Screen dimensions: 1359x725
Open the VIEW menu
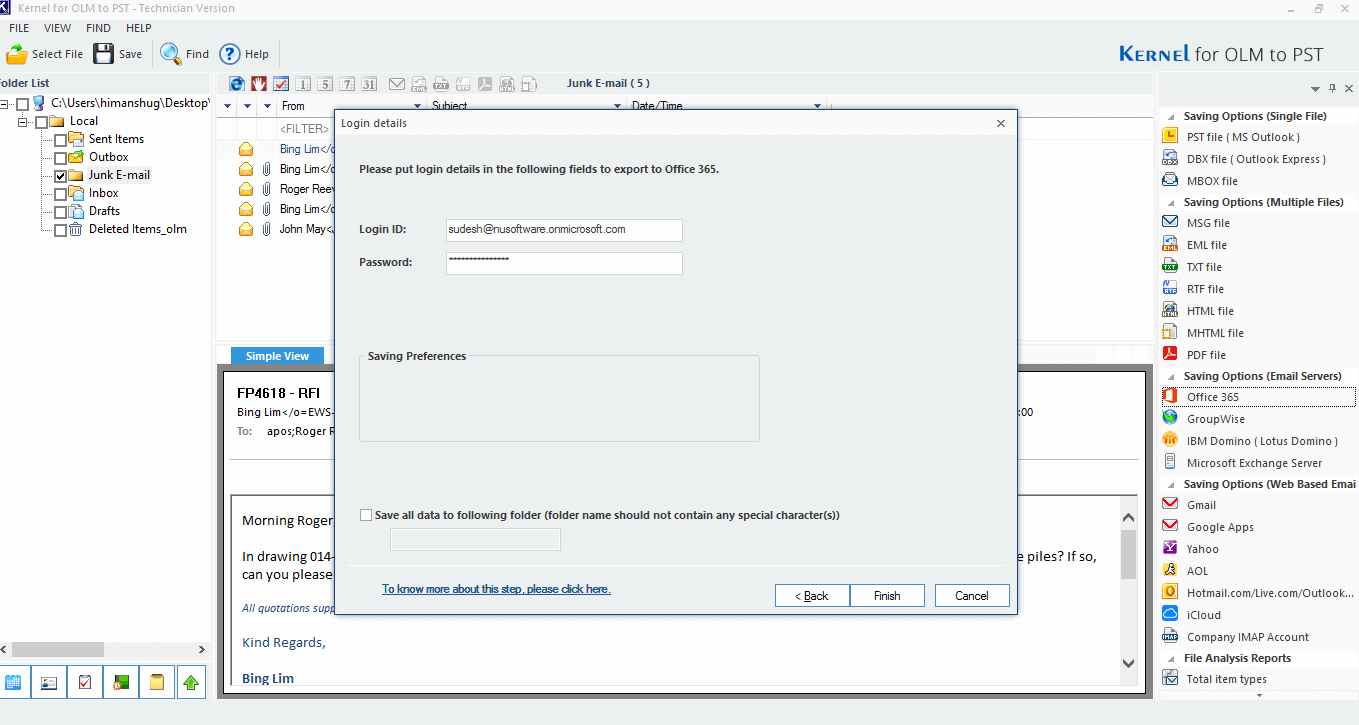tap(58, 28)
